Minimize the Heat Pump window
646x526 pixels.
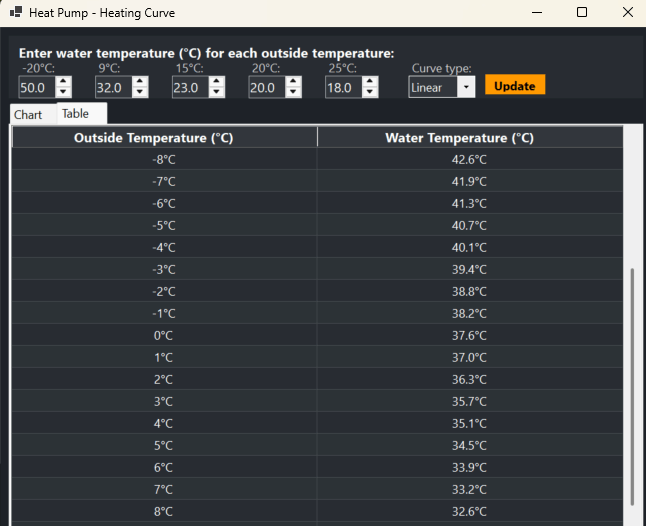tap(537, 12)
